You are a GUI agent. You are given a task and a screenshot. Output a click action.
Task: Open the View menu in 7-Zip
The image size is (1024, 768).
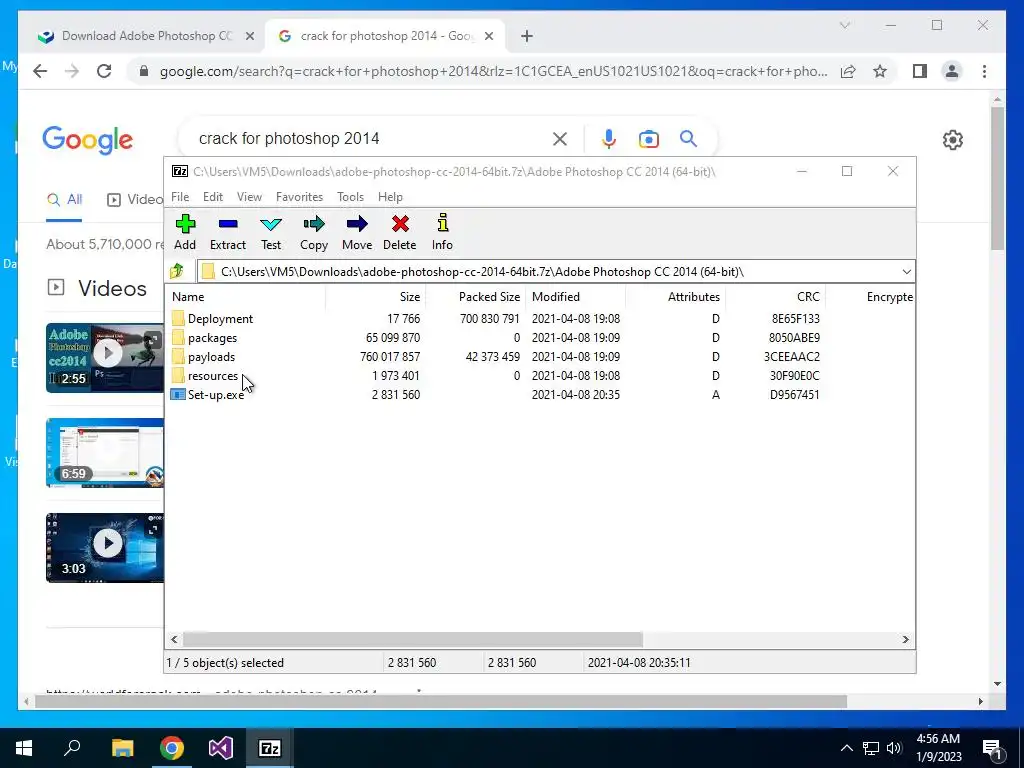coord(249,197)
